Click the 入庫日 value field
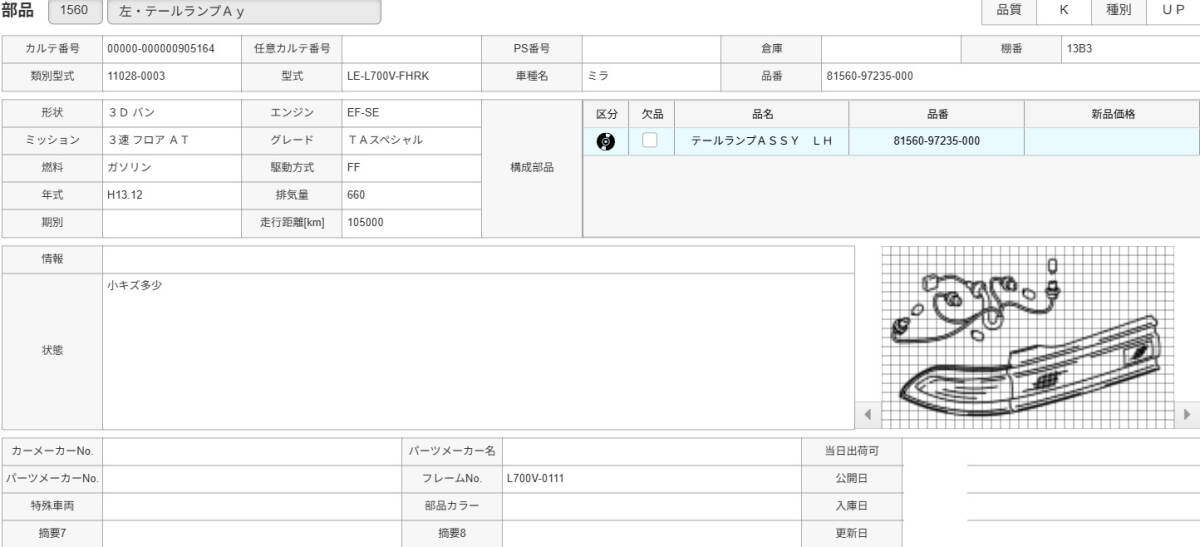1200x547 pixels. click(1051, 506)
